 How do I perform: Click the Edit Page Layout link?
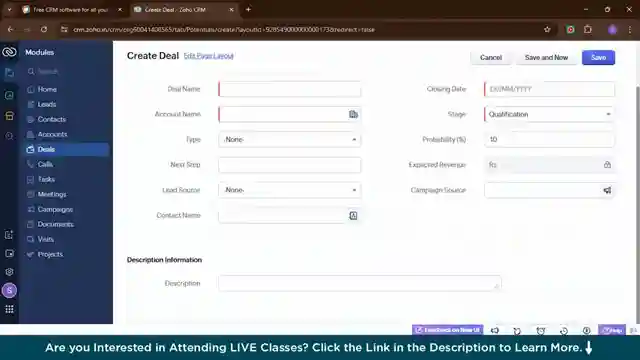click(209, 56)
